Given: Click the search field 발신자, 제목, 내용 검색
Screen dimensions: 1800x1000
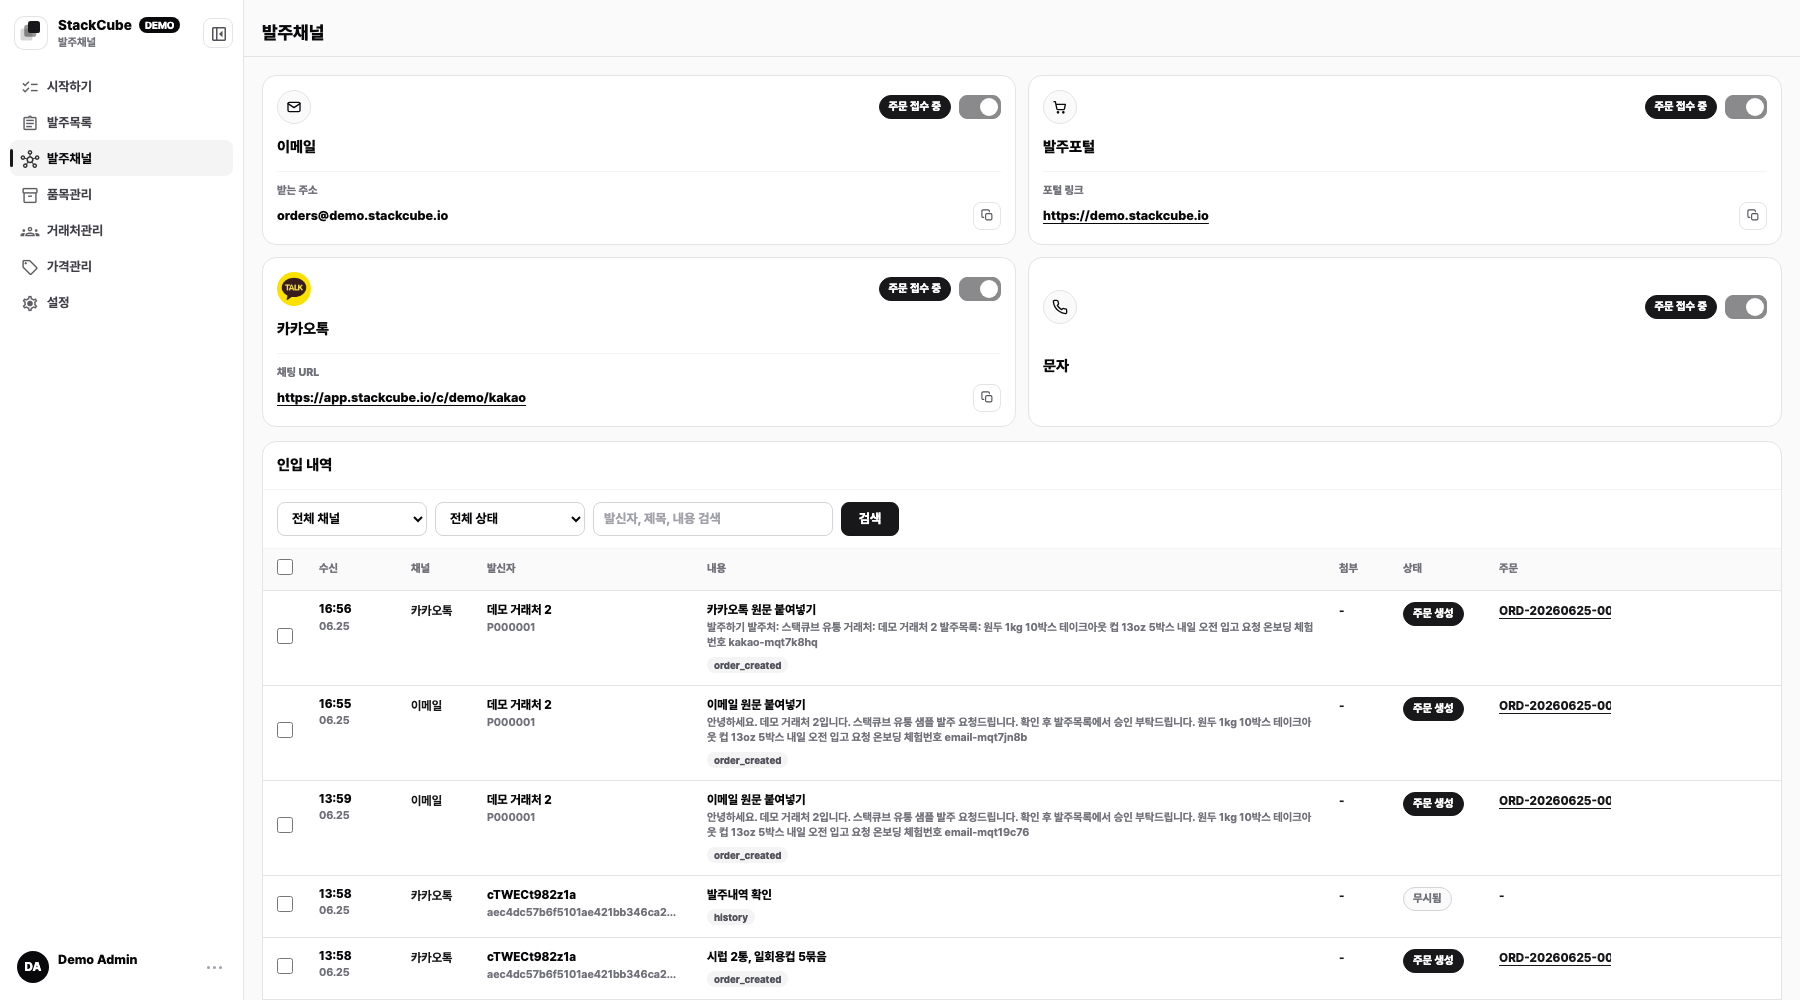Looking at the screenshot, I should (x=713, y=519).
